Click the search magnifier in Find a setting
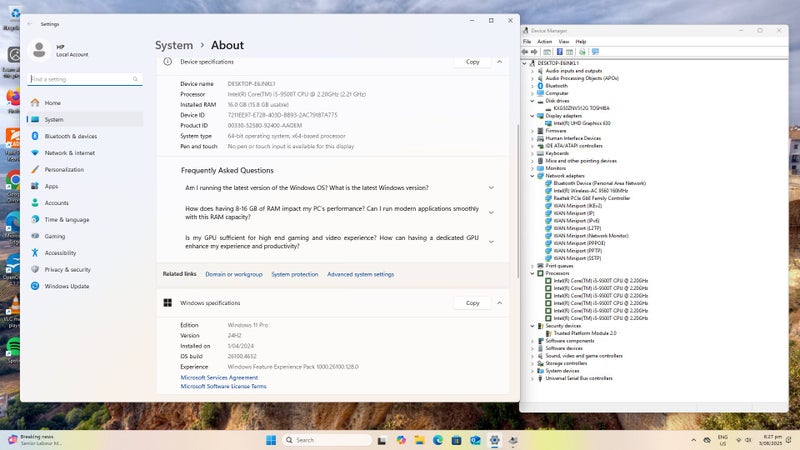This screenshot has height=450, width=800. point(135,79)
